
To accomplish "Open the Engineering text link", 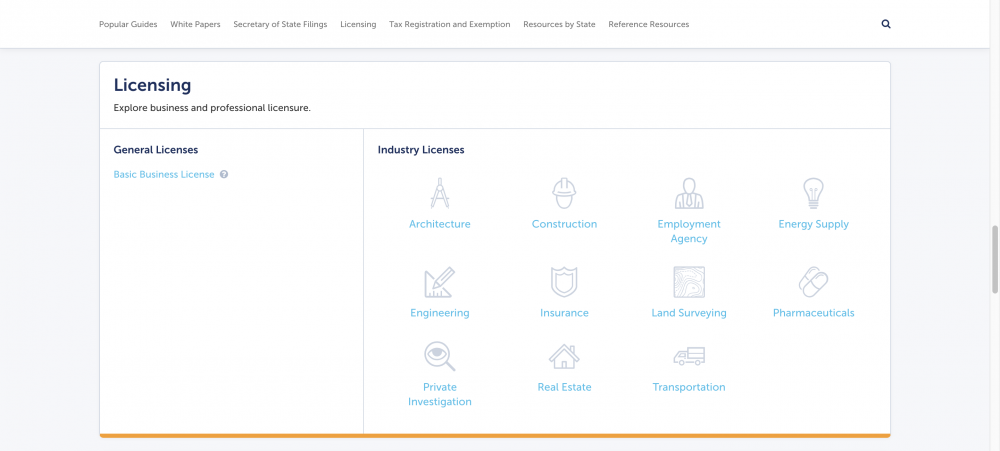I will [439, 313].
